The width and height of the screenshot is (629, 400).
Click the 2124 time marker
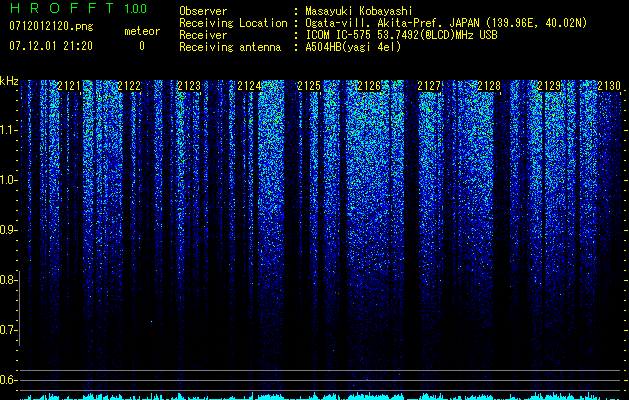[249, 86]
